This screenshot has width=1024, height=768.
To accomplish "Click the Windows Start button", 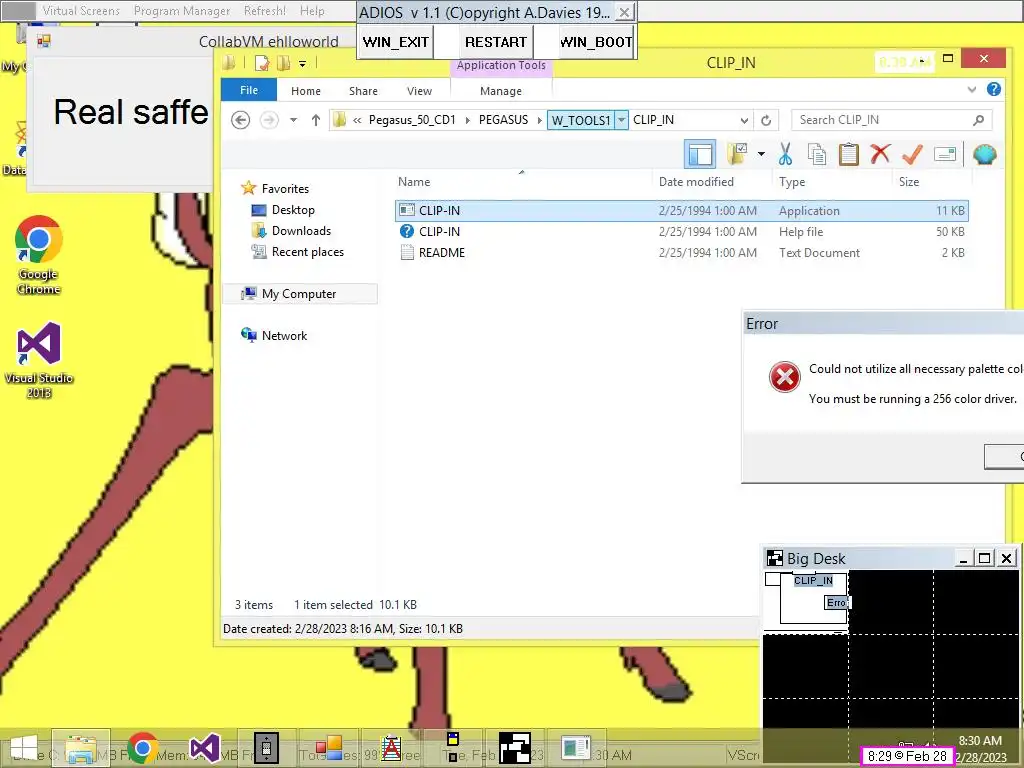I will 24,749.
